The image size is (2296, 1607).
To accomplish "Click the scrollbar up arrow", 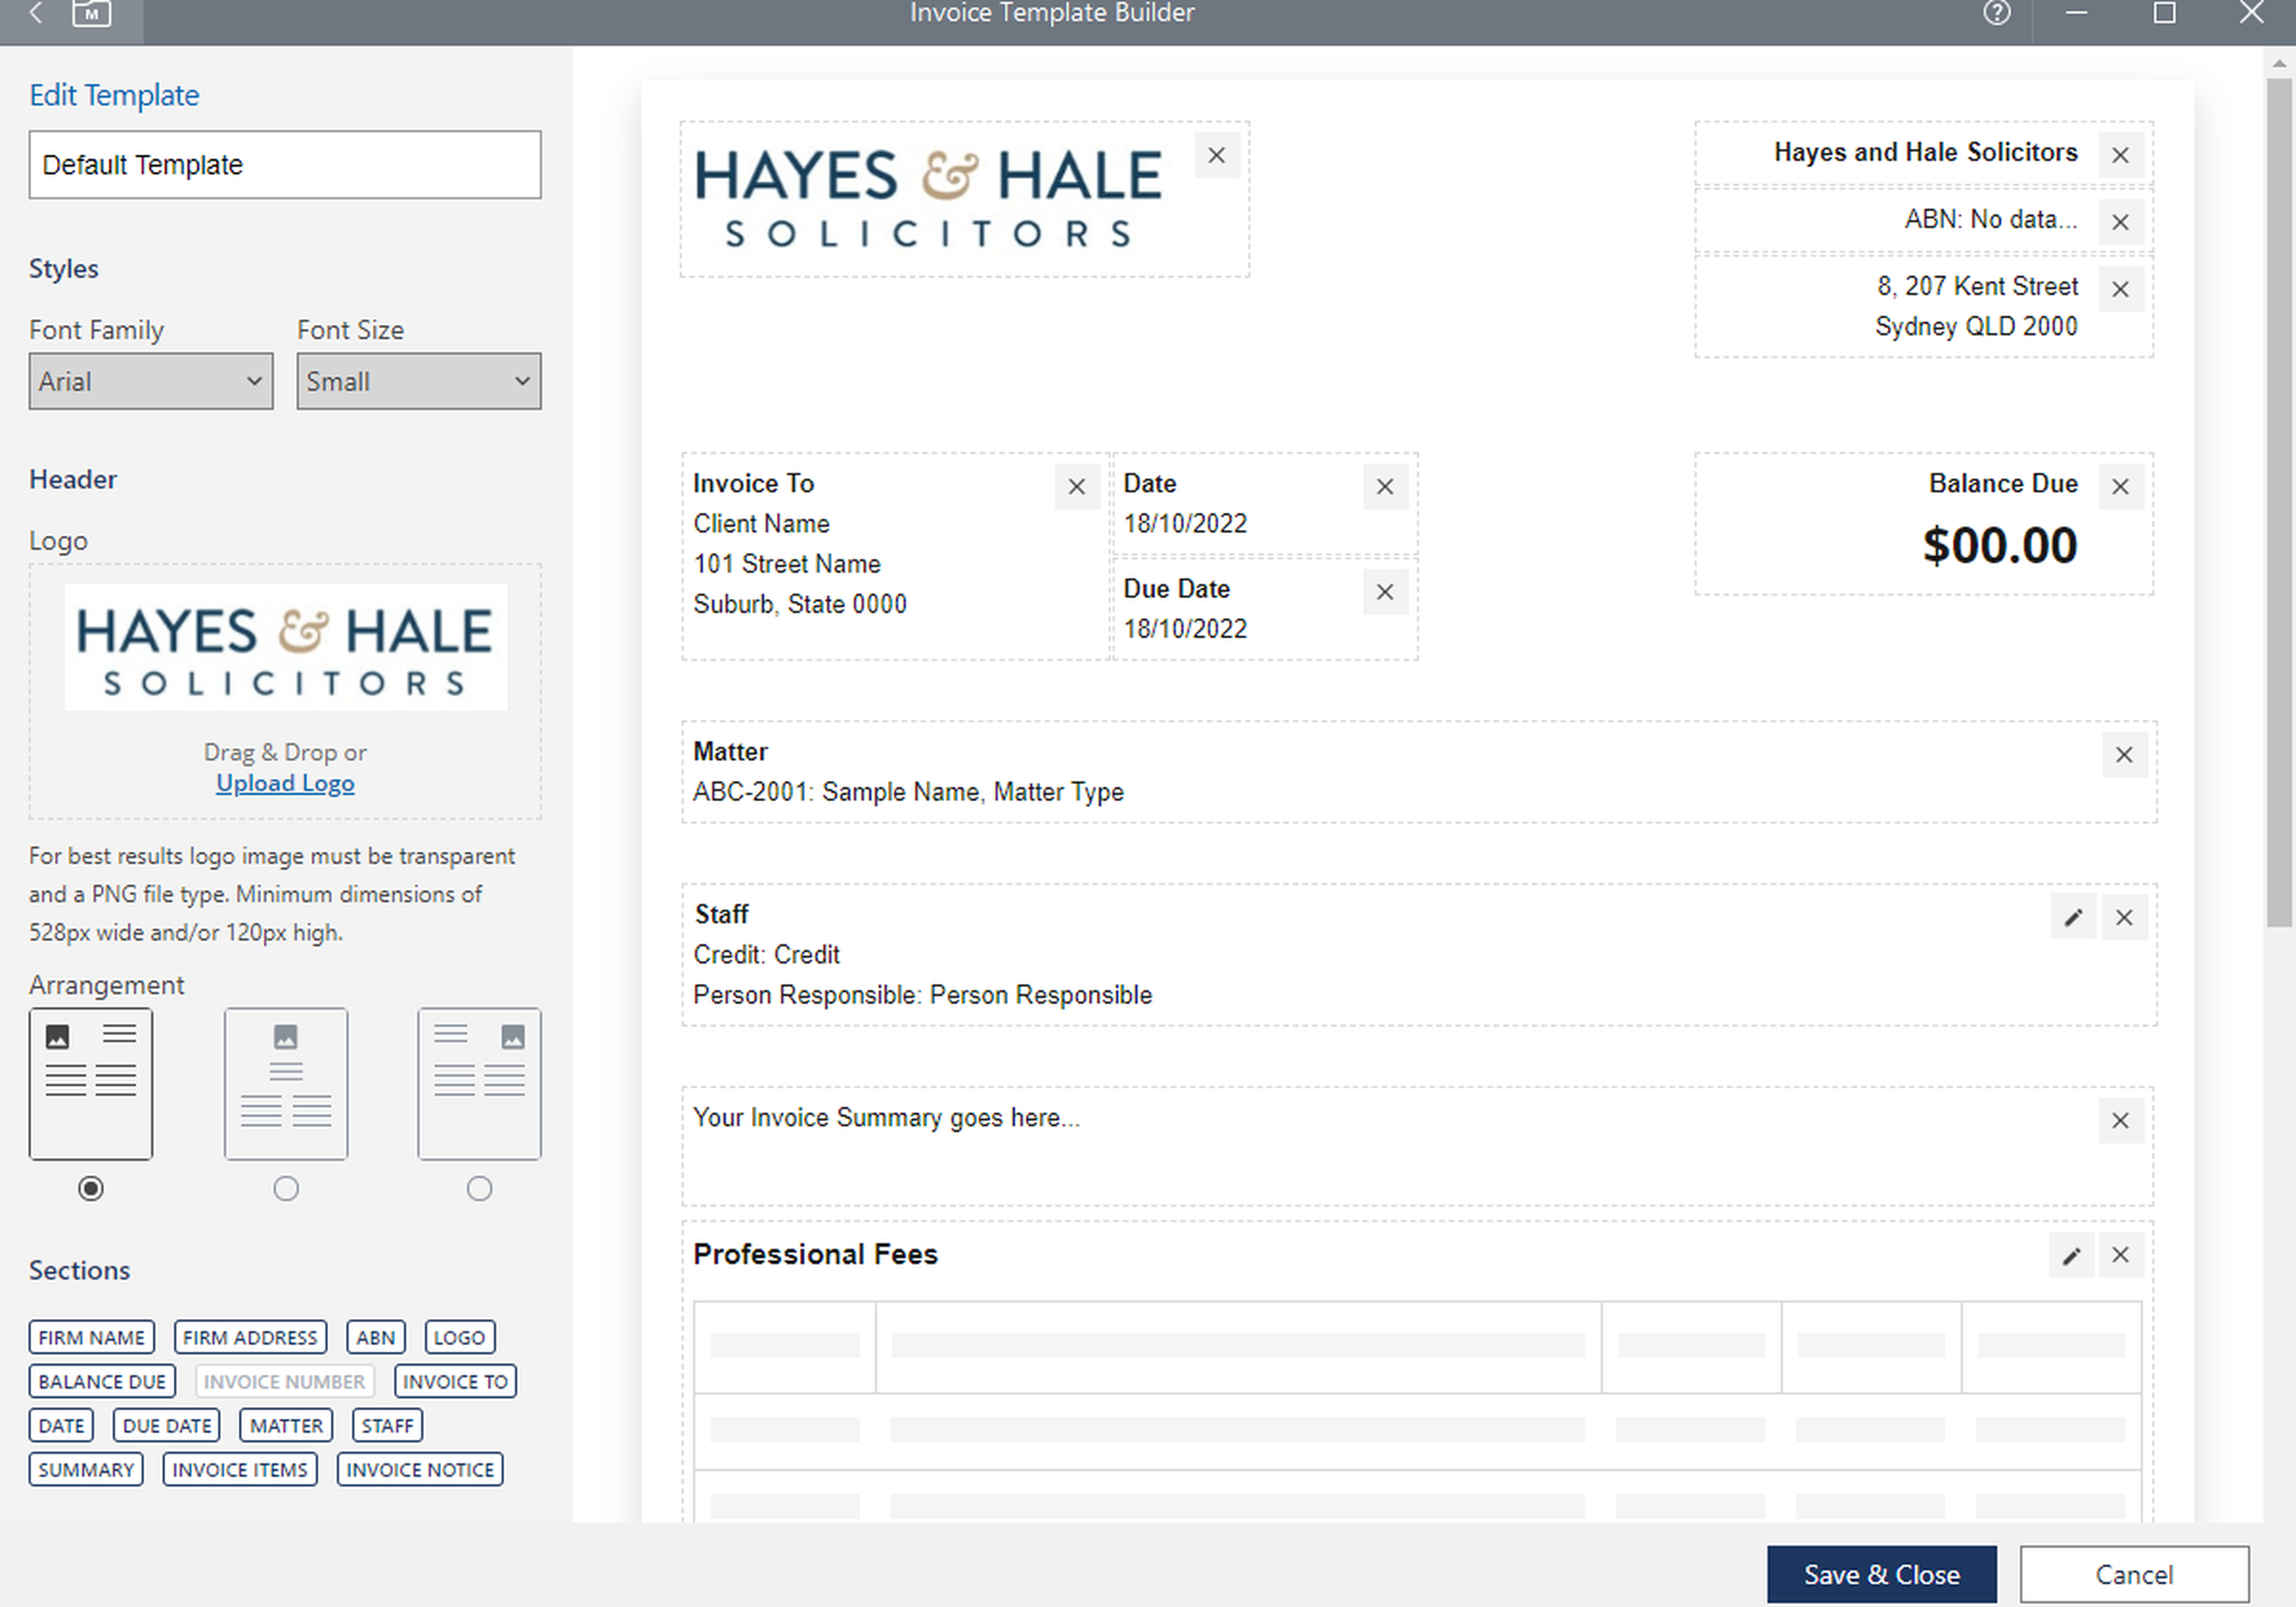I will point(2278,63).
